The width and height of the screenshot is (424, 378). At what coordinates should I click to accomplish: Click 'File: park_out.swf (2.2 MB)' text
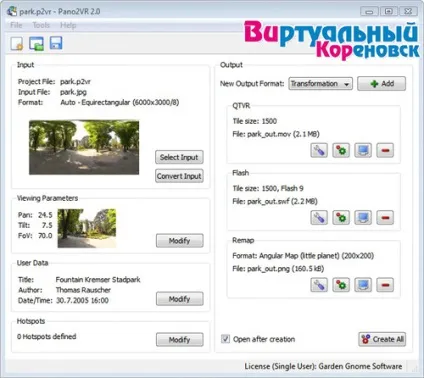click(x=275, y=201)
